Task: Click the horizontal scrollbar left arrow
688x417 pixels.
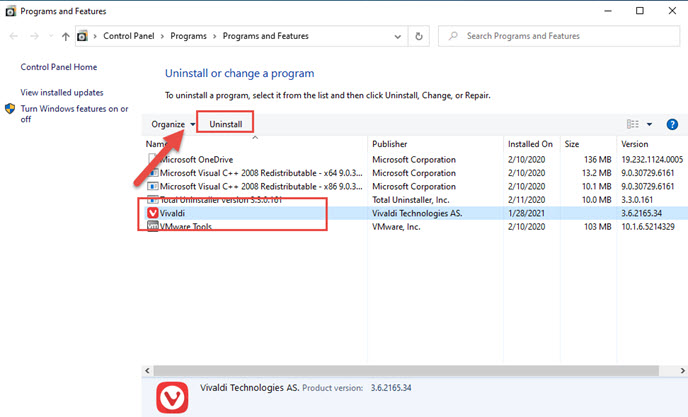Action: tap(147, 370)
